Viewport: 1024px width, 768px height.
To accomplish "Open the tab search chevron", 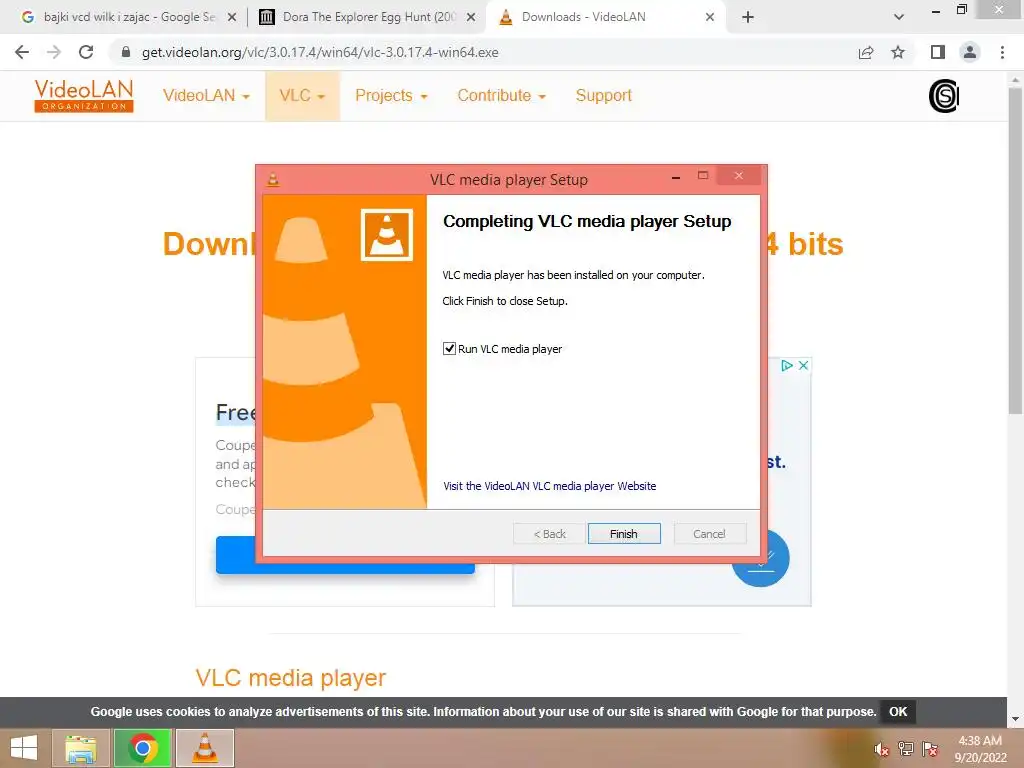I will pyautogui.click(x=899, y=17).
